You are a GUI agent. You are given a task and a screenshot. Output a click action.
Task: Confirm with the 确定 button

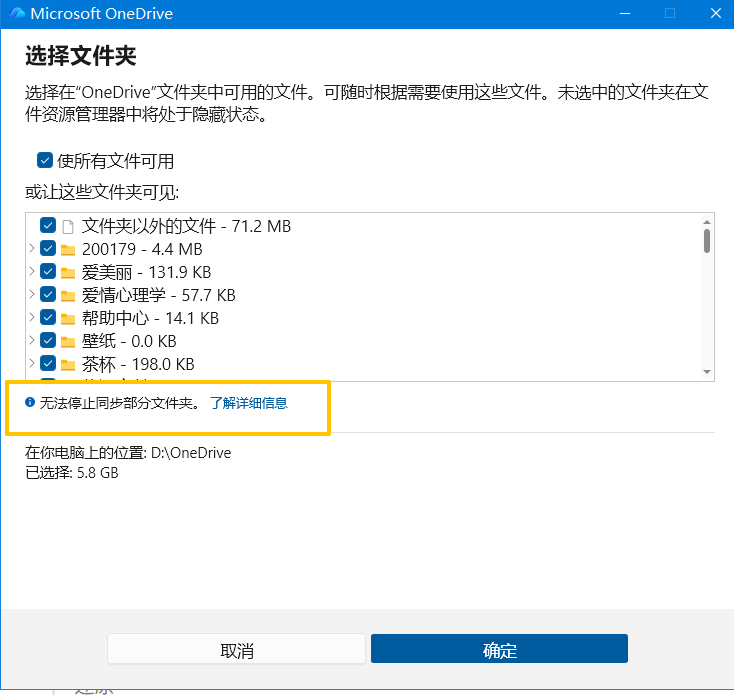coord(499,649)
